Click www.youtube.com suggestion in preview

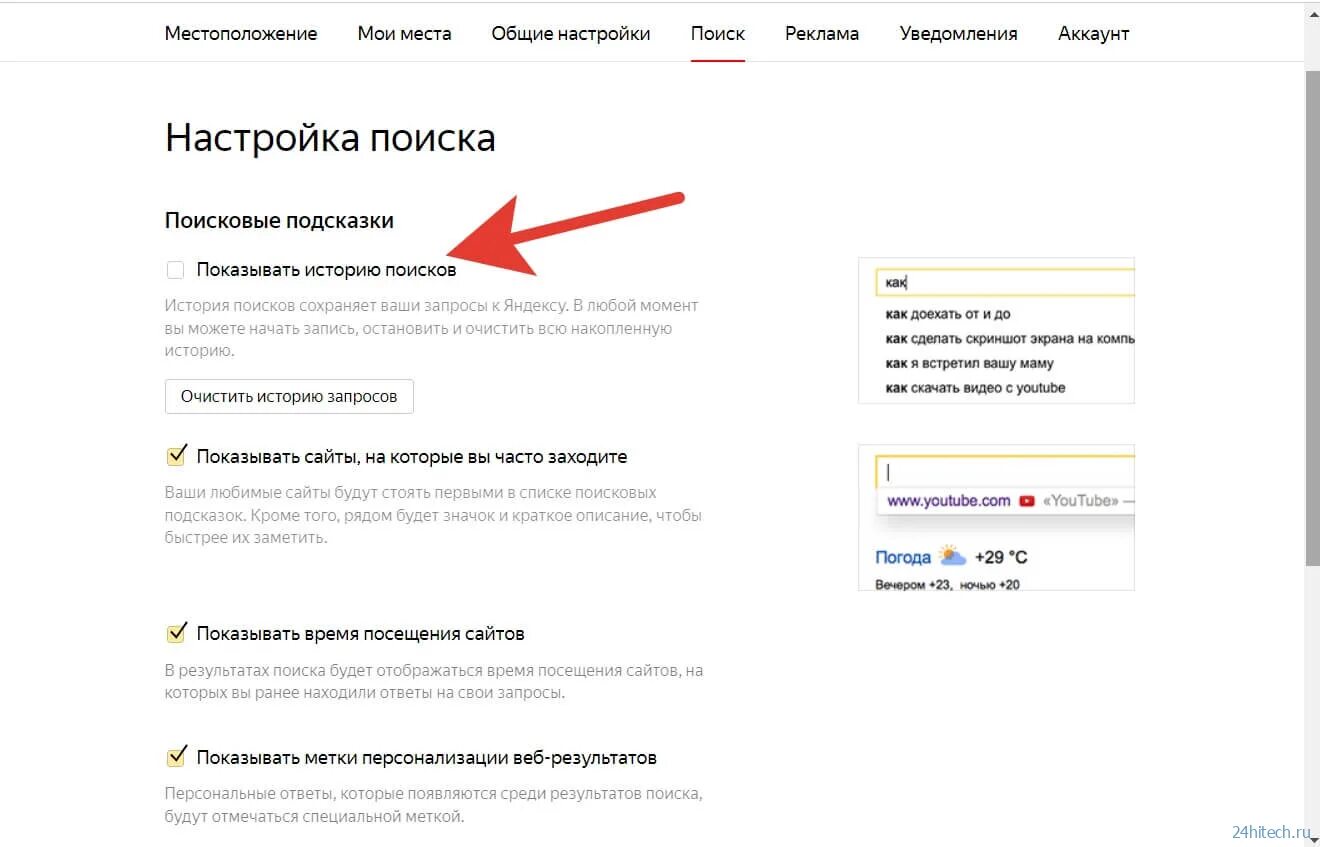pos(949,501)
